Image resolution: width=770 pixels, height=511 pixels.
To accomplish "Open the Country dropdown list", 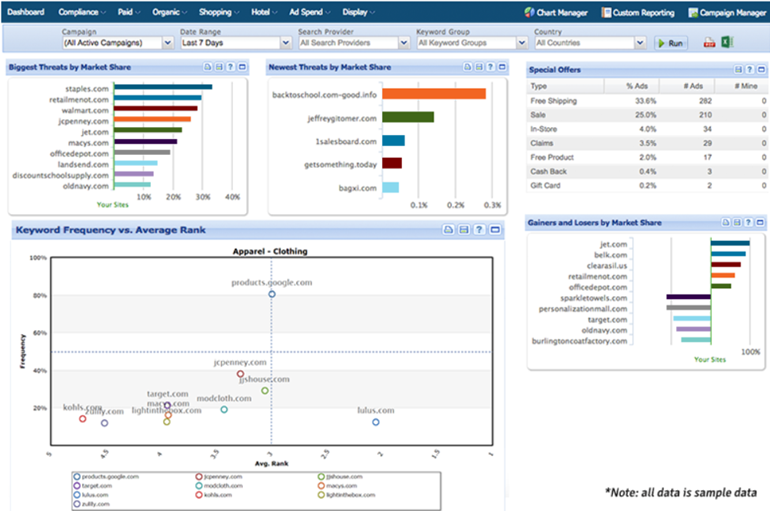I will pyautogui.click(x=590, y=44).
